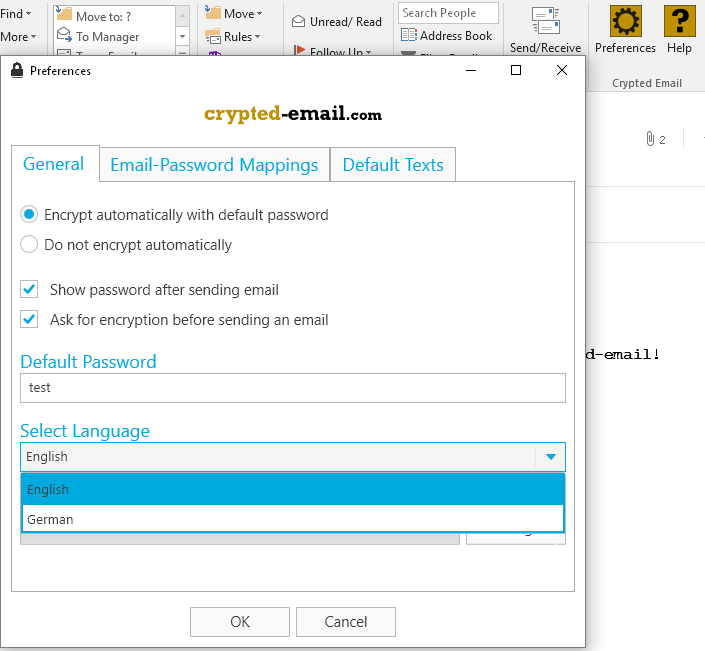Click the Unread/Read envelope icon

tap(298, 21)
